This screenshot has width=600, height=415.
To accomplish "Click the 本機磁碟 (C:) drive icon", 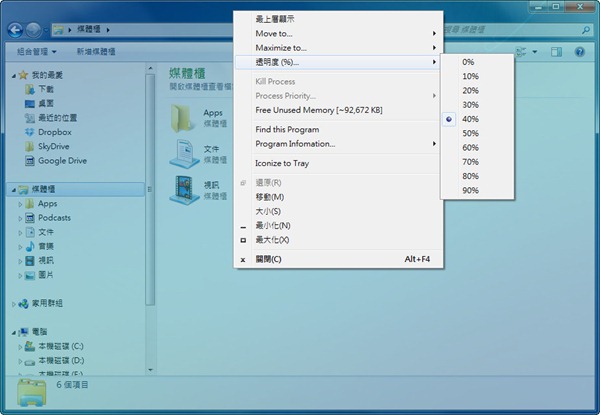I will pos(29,346).
